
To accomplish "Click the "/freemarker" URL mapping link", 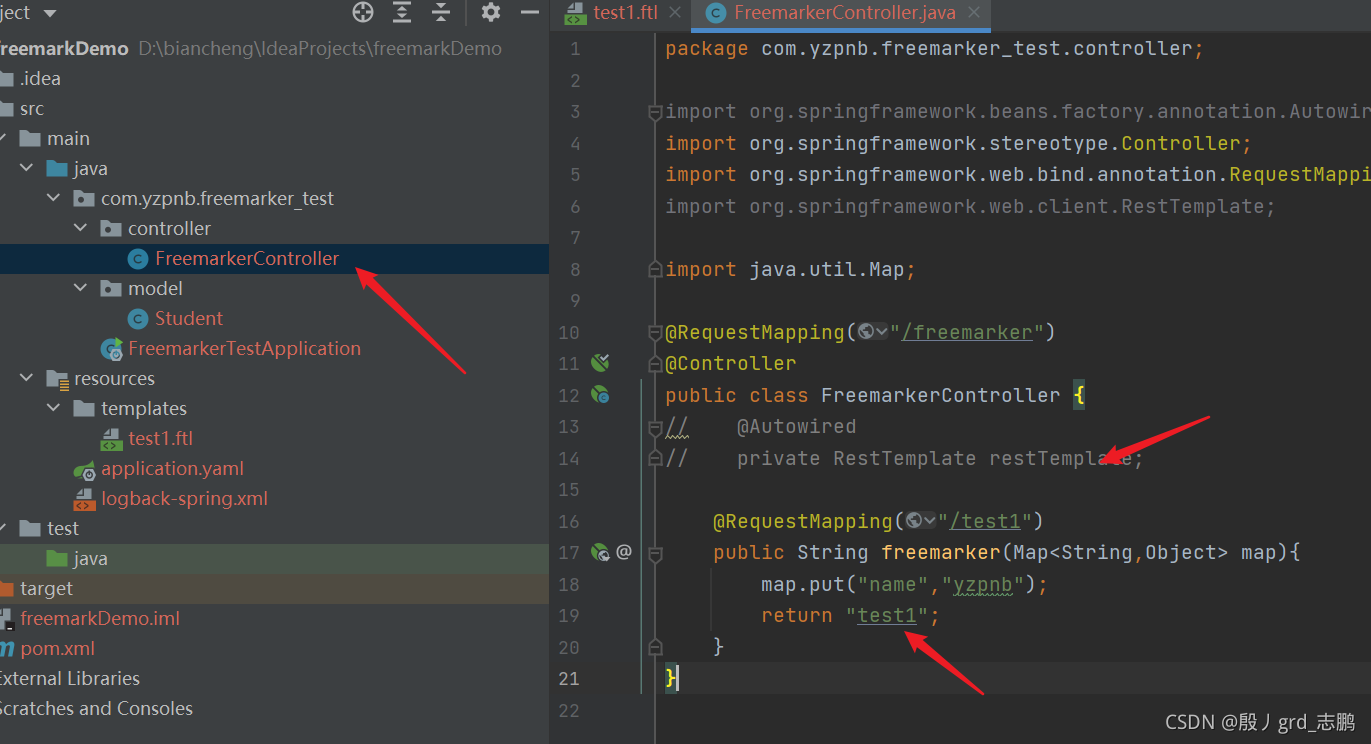I will click(966, 332).
